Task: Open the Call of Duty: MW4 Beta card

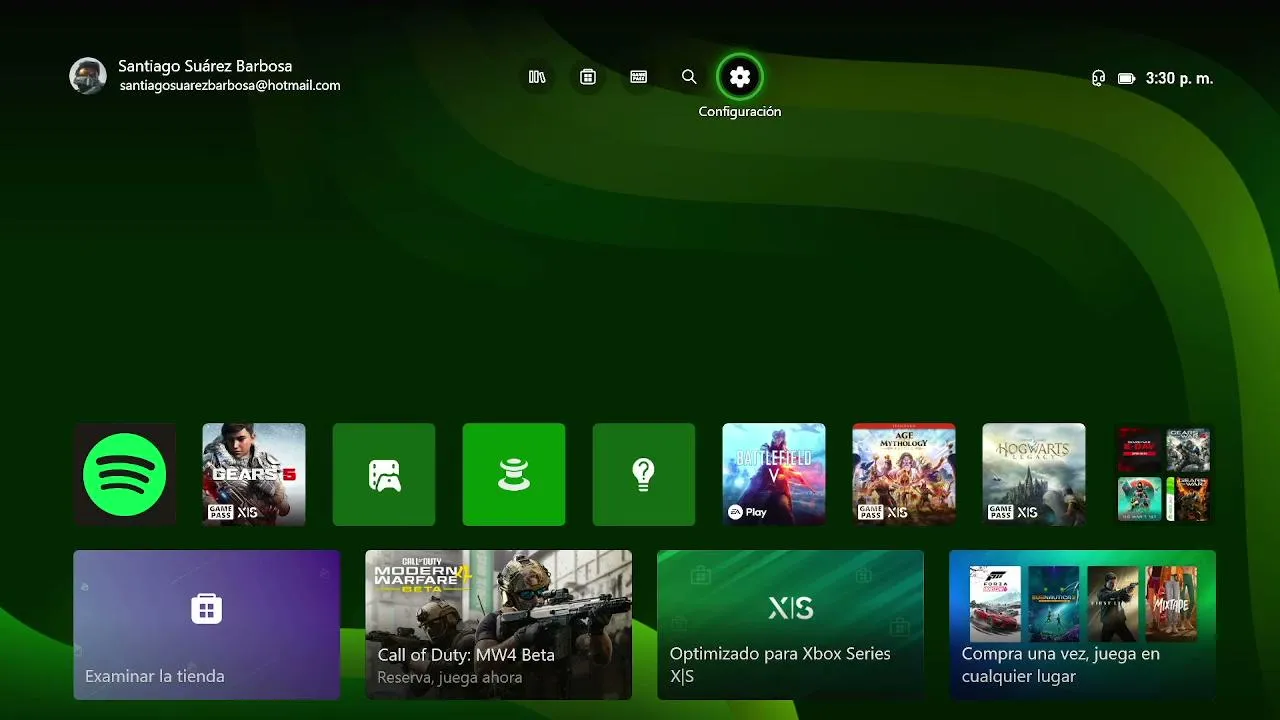Action: point(498,625)
